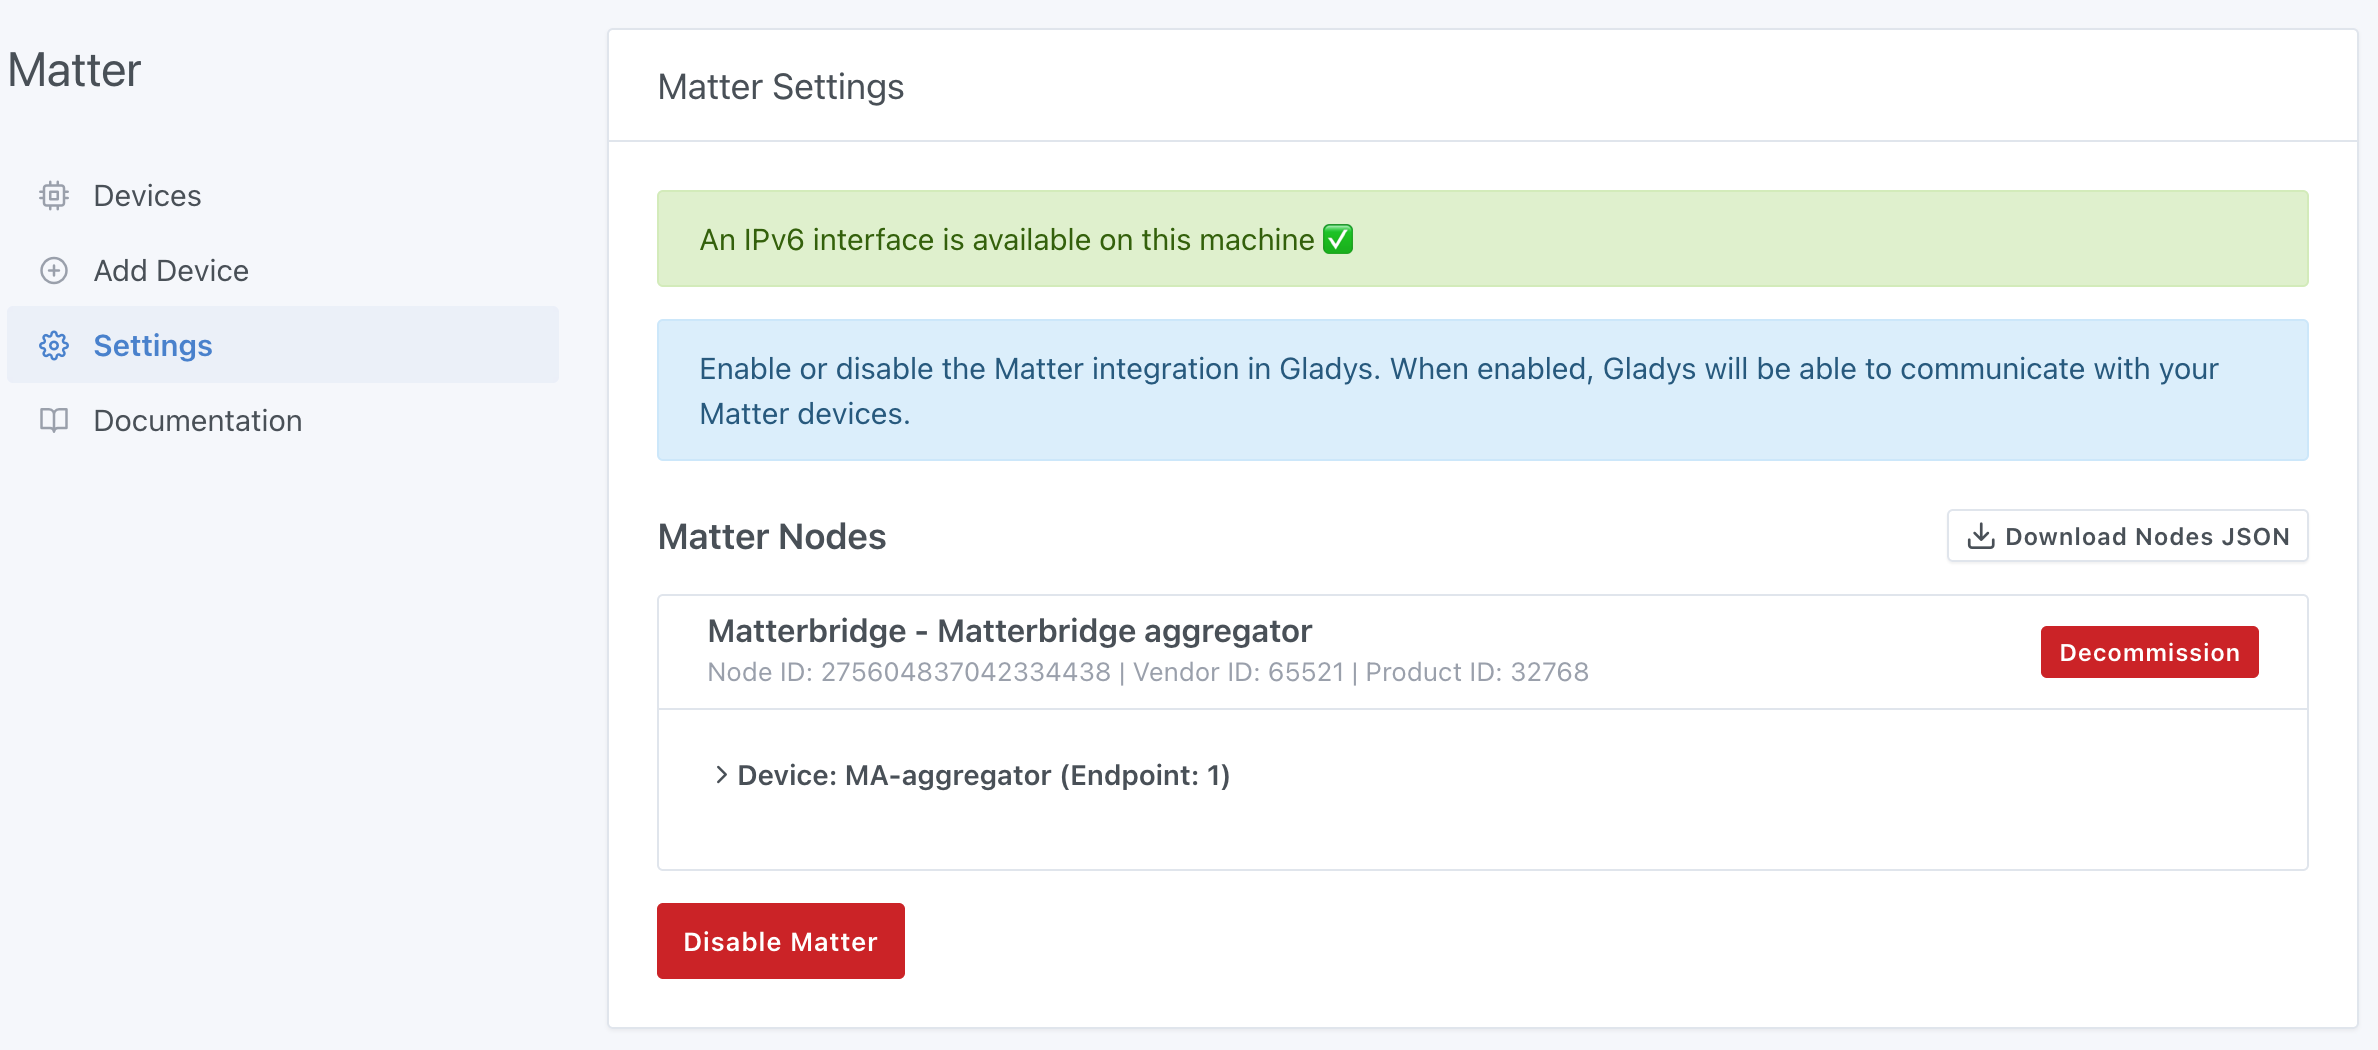Click the download icon on Download Nodes JSON
Image resolution: width=2378 pixels, height=1050 pixels.
[1981, 535]
